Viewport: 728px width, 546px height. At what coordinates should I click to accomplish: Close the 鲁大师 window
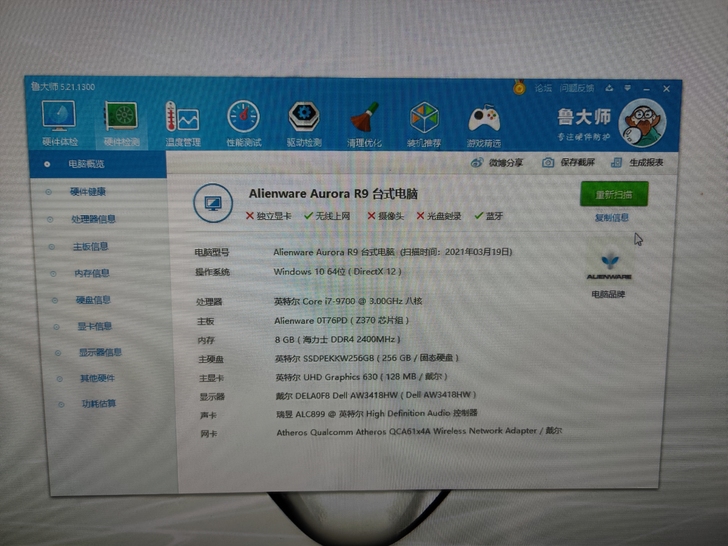(x=666, y=89)
